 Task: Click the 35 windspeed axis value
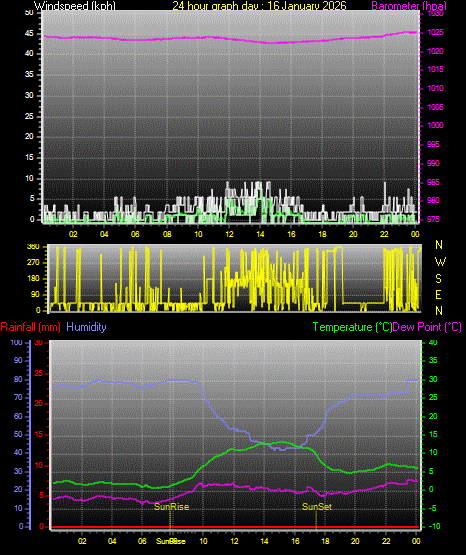pos(29,74)
